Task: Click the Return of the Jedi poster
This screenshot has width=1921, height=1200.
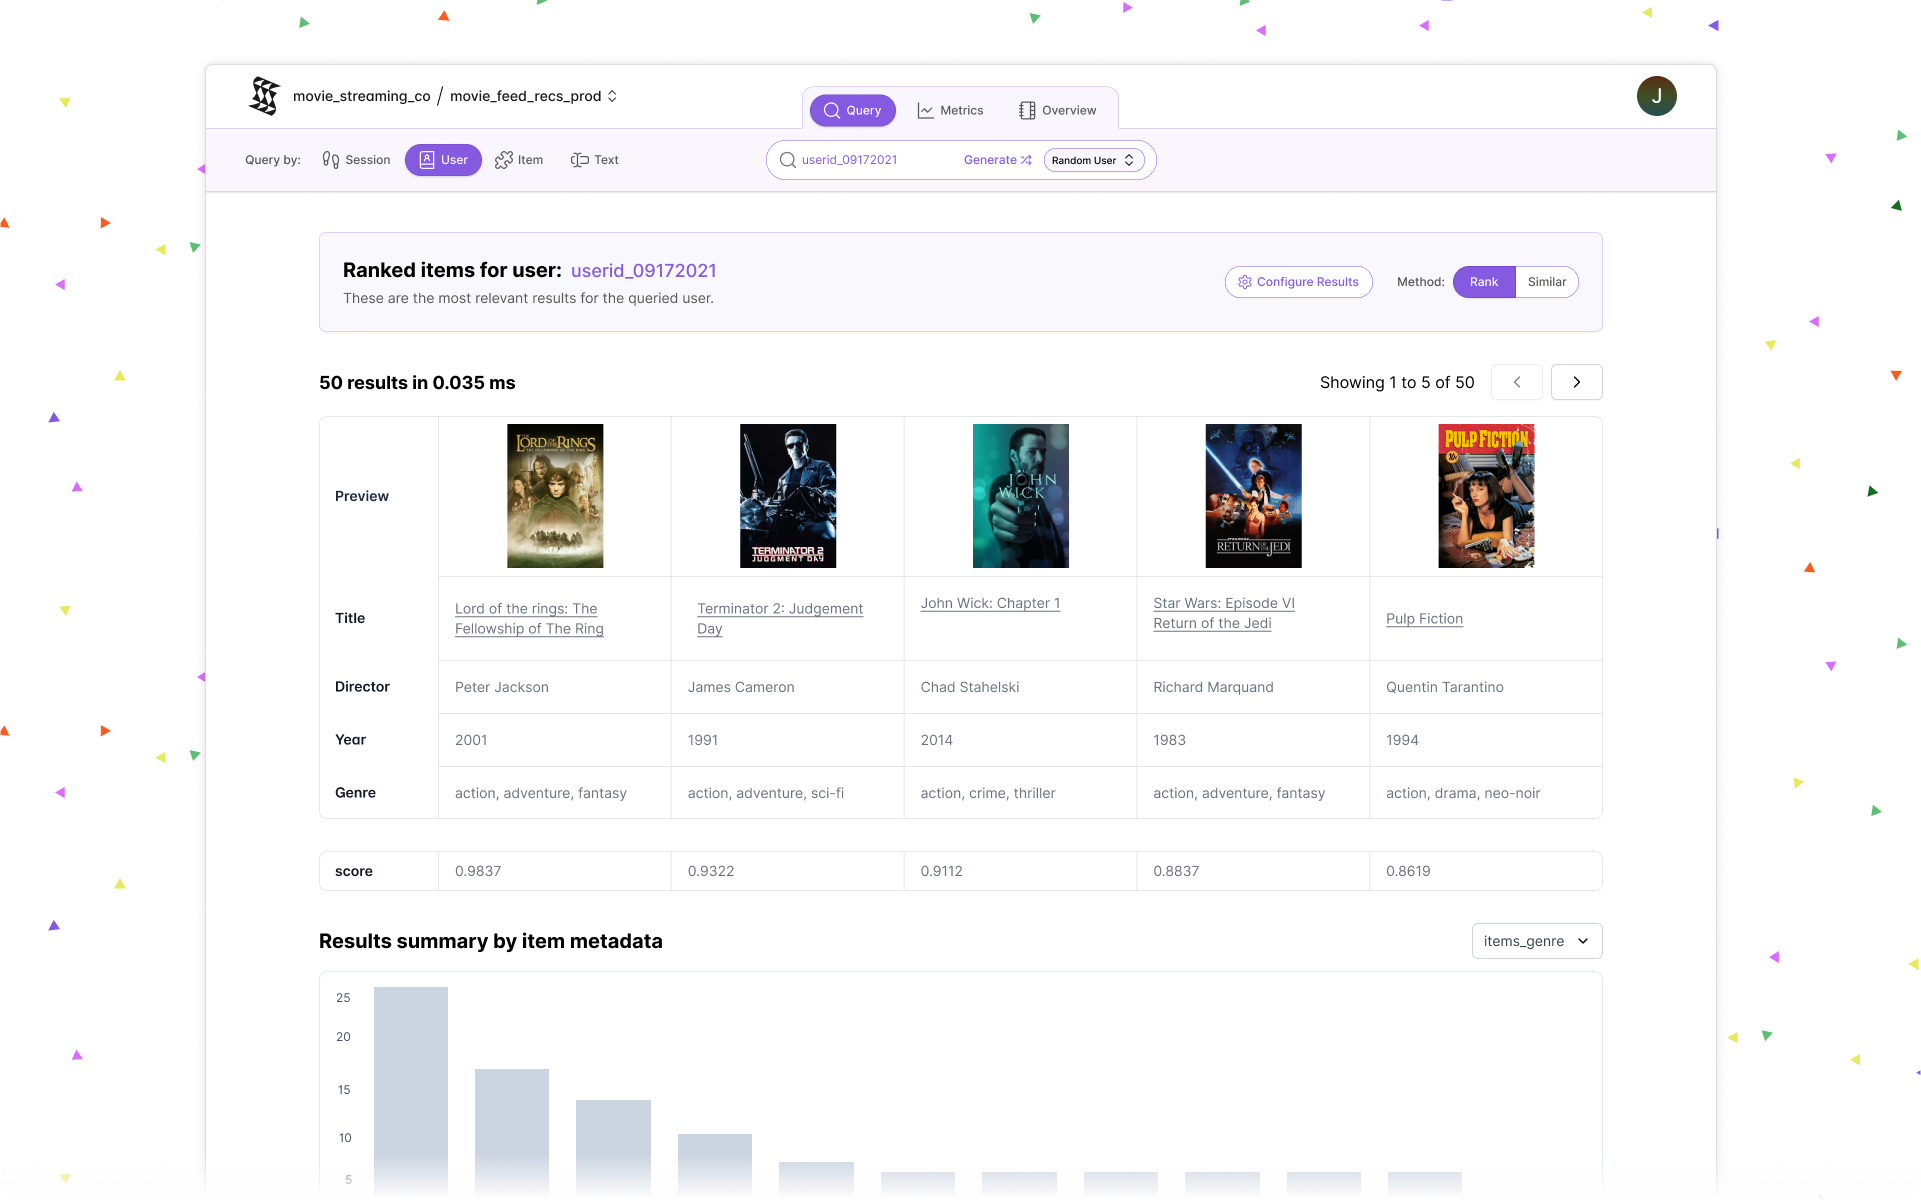Action: (1254, 496)
